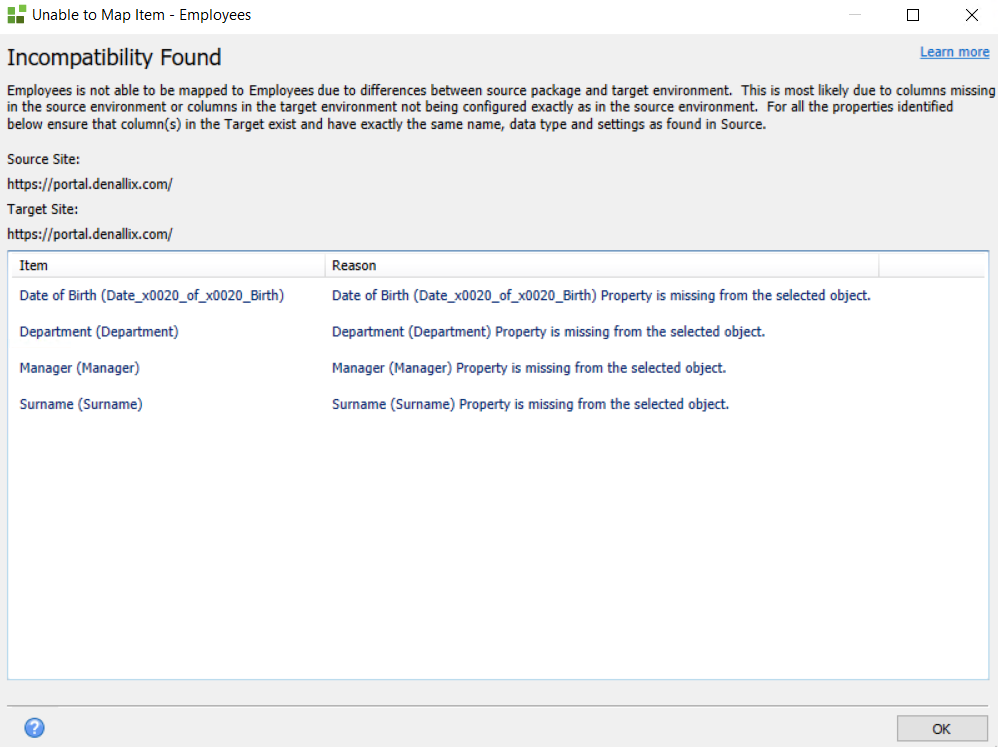Click the Manager property missing reason text
The height and width of the screenshot is (747, 998).
[x=529, y=368]
